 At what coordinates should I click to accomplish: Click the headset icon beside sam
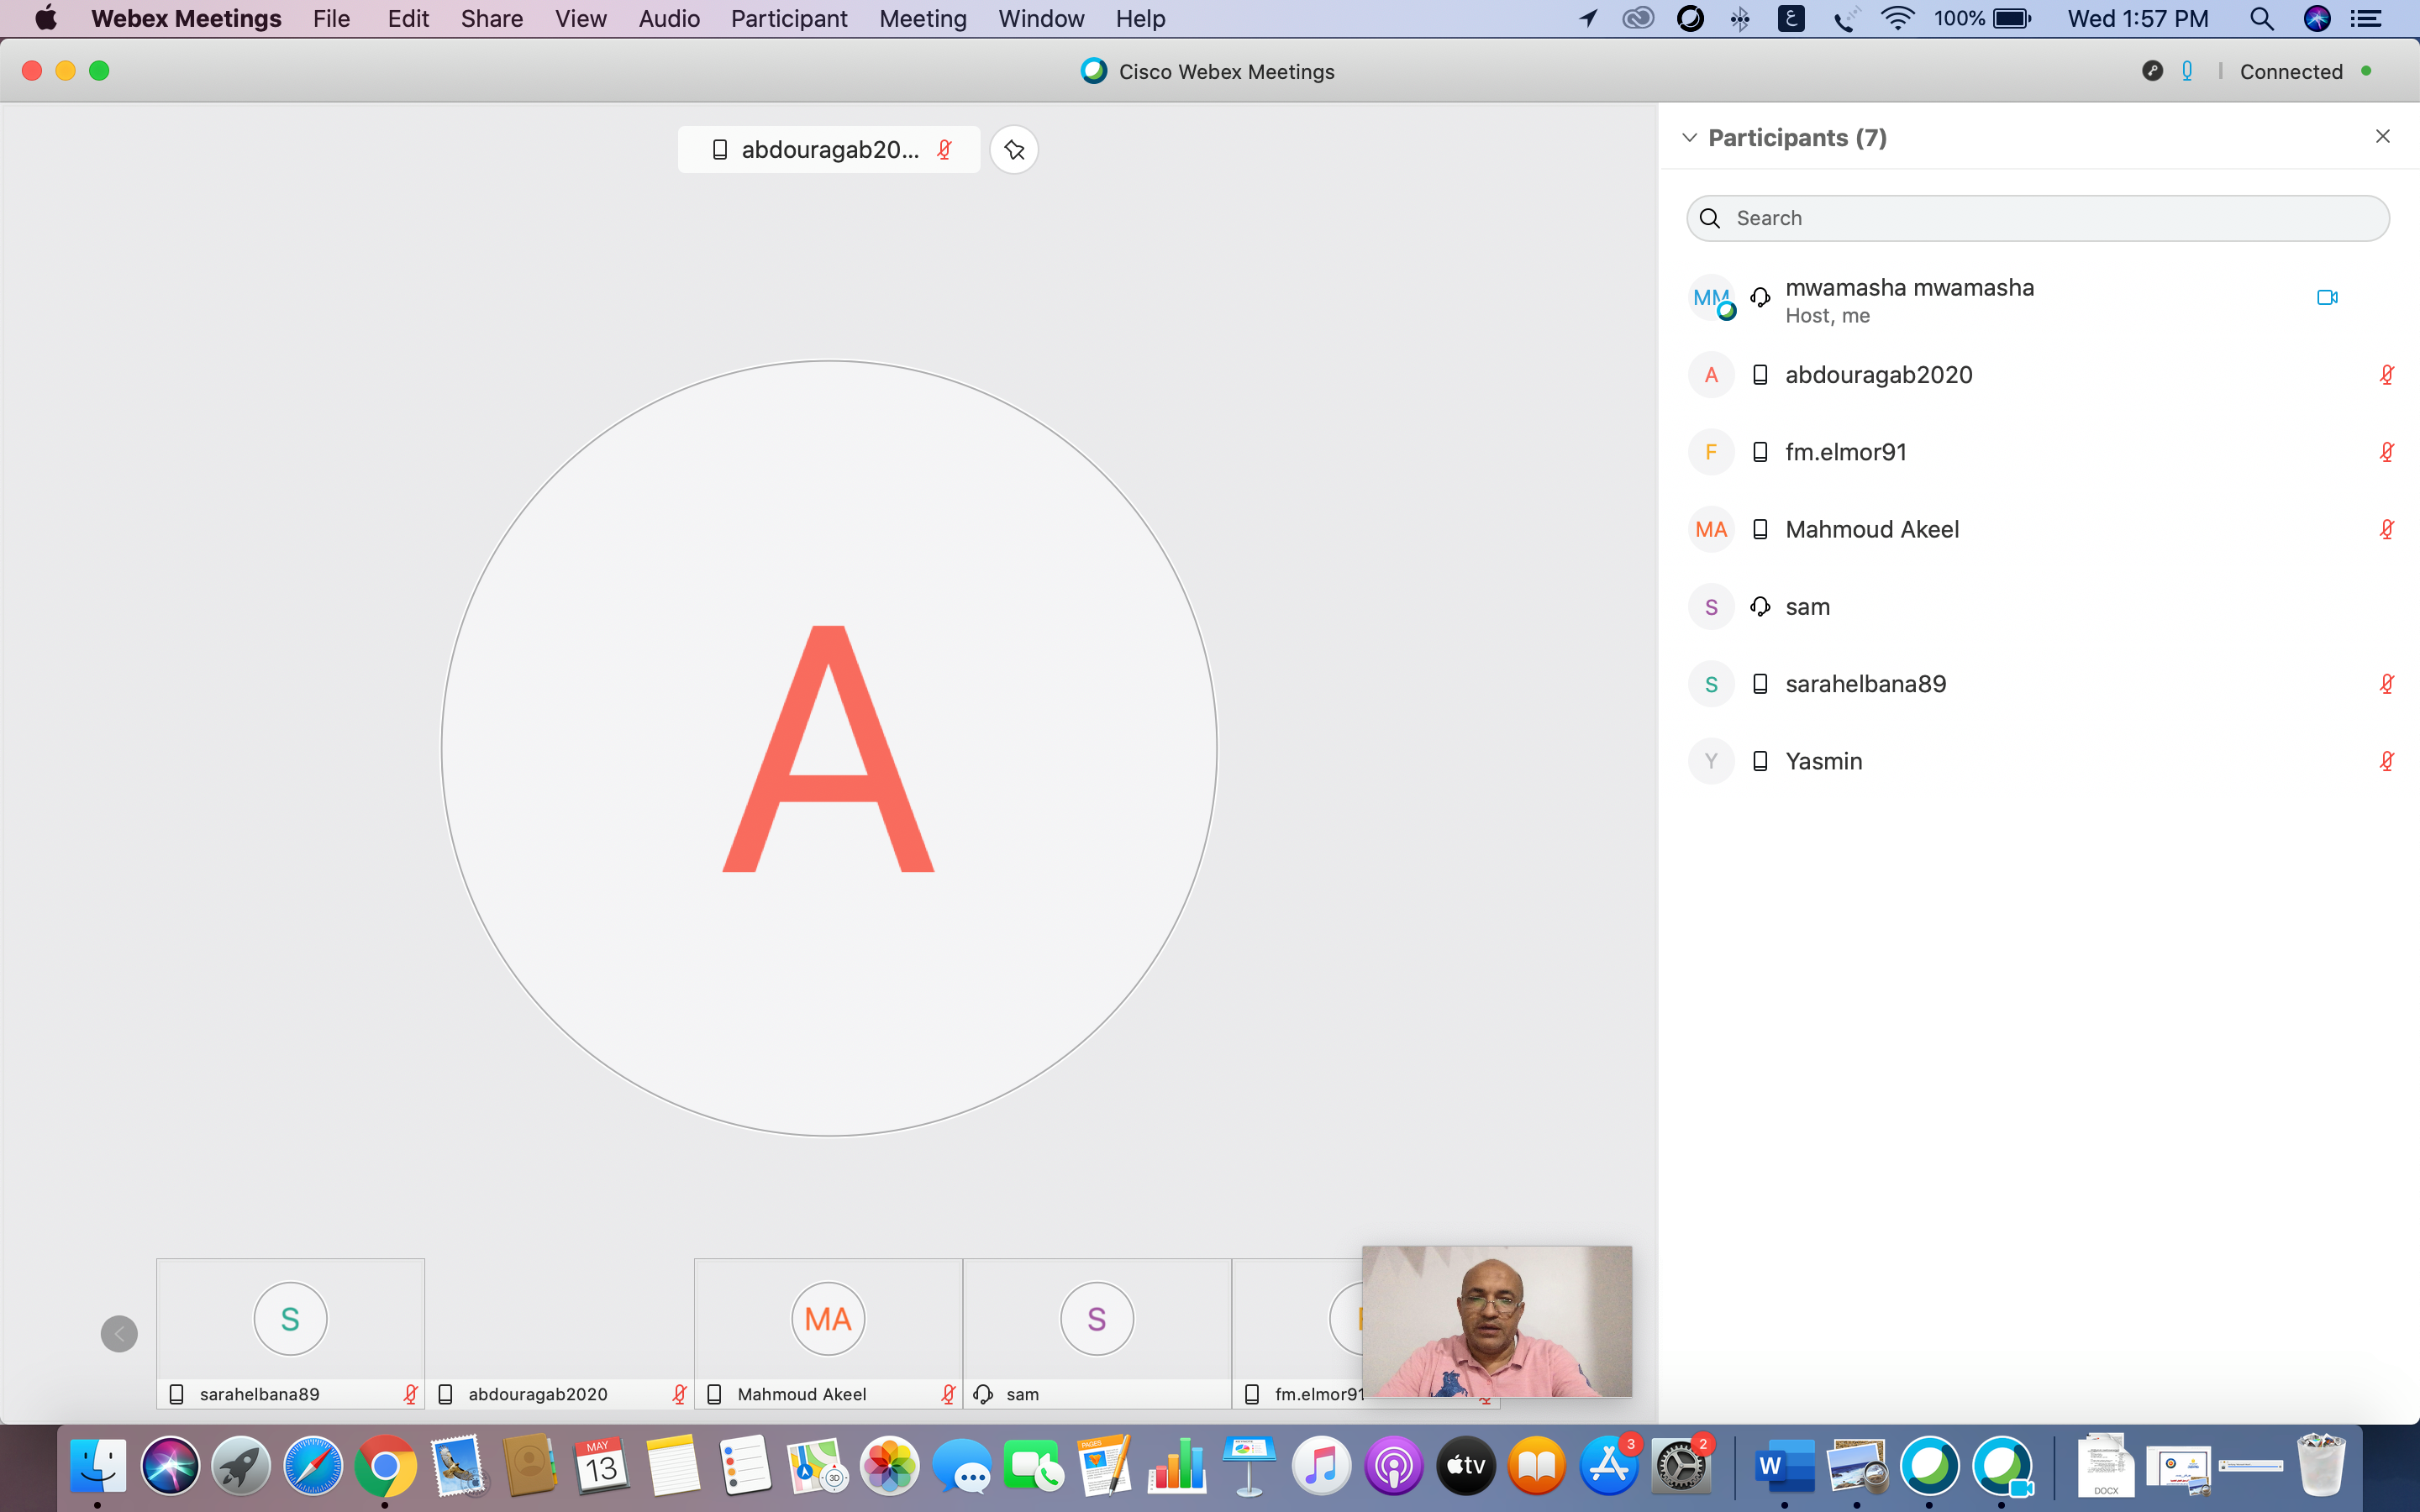click(1760, 607)
